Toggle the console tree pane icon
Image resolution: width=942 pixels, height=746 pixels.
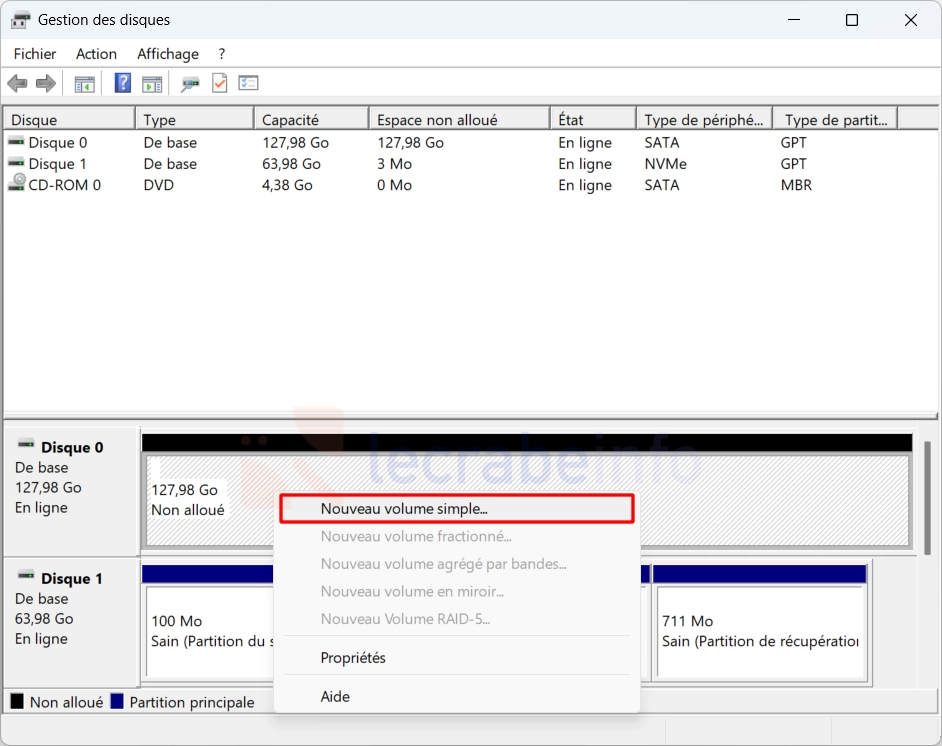85,84
